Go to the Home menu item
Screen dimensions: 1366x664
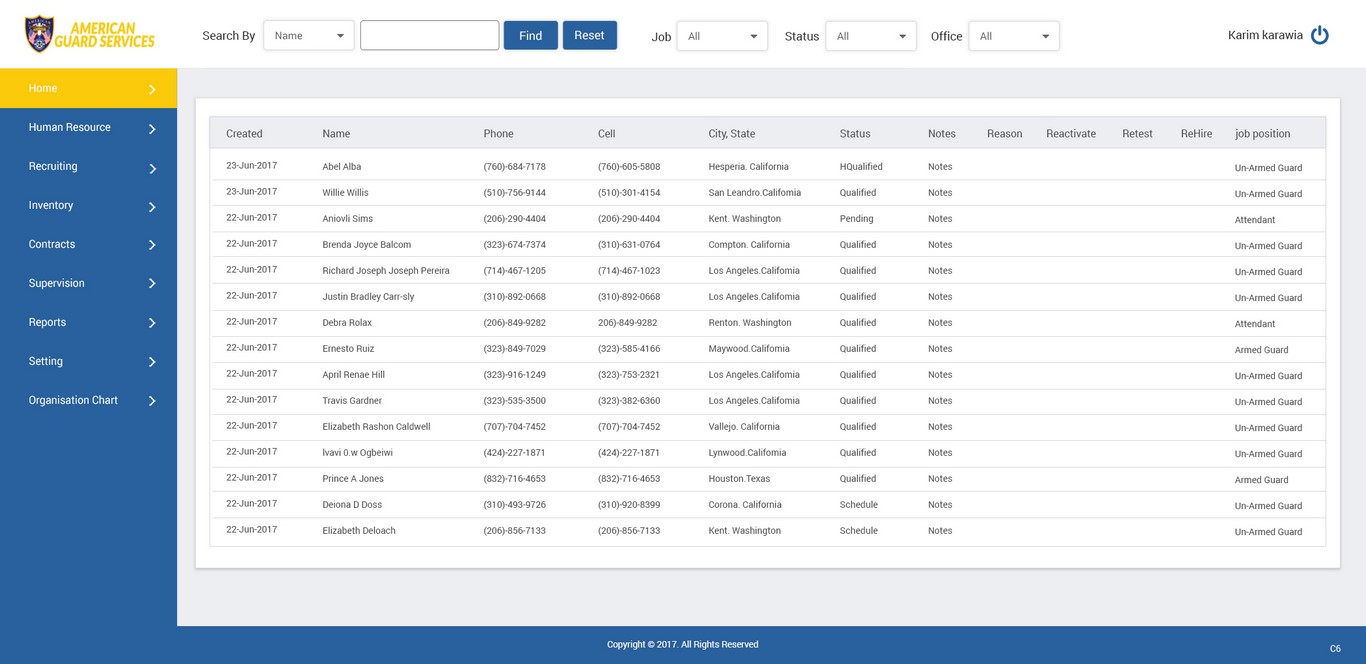pos(43,88)
